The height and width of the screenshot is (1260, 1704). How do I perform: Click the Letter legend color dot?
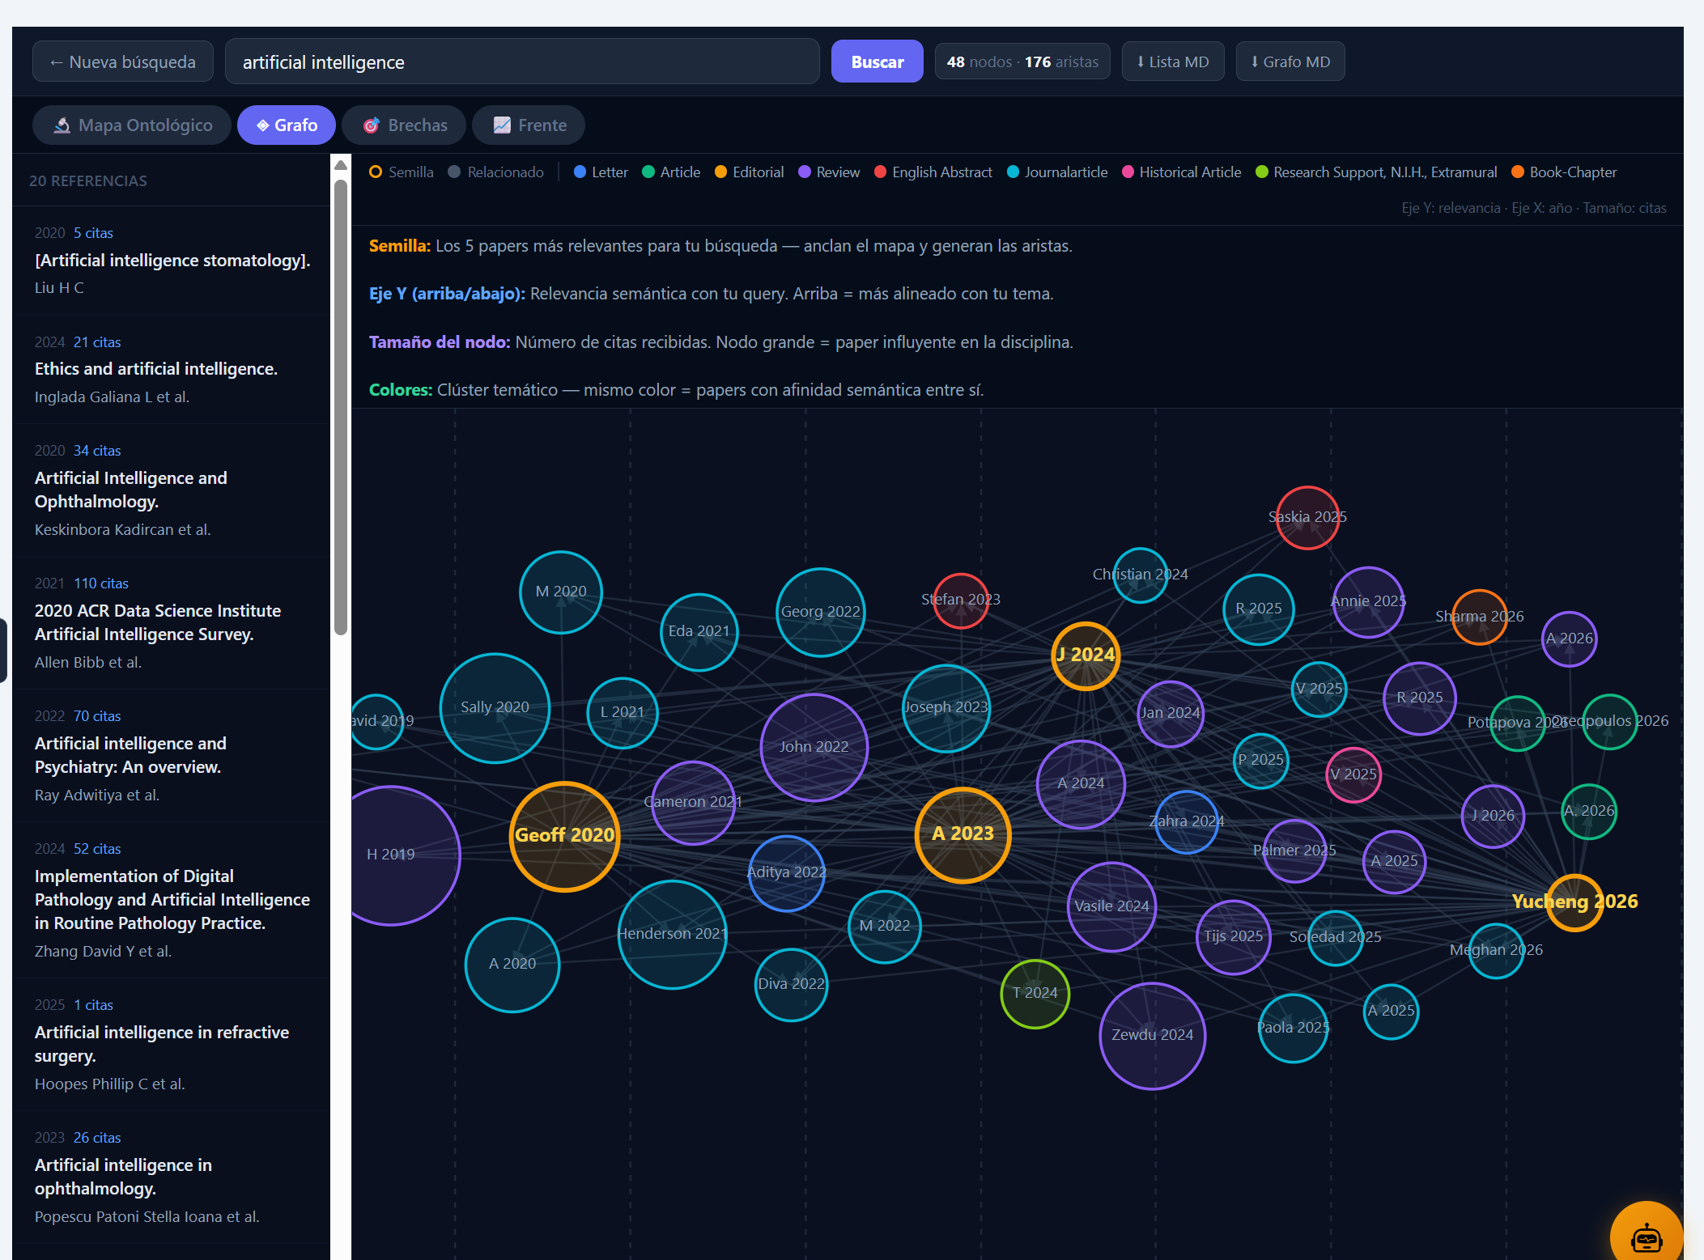coord(579,172)
